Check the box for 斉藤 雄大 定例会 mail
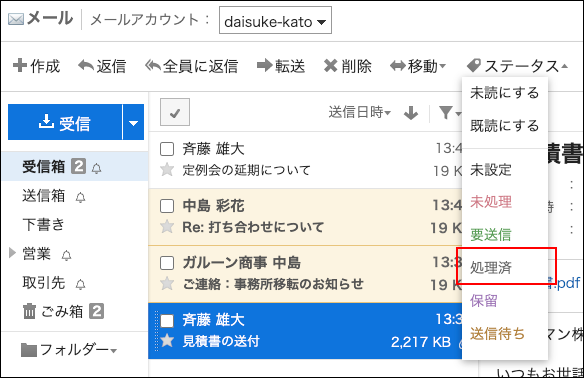 point(167,149)
